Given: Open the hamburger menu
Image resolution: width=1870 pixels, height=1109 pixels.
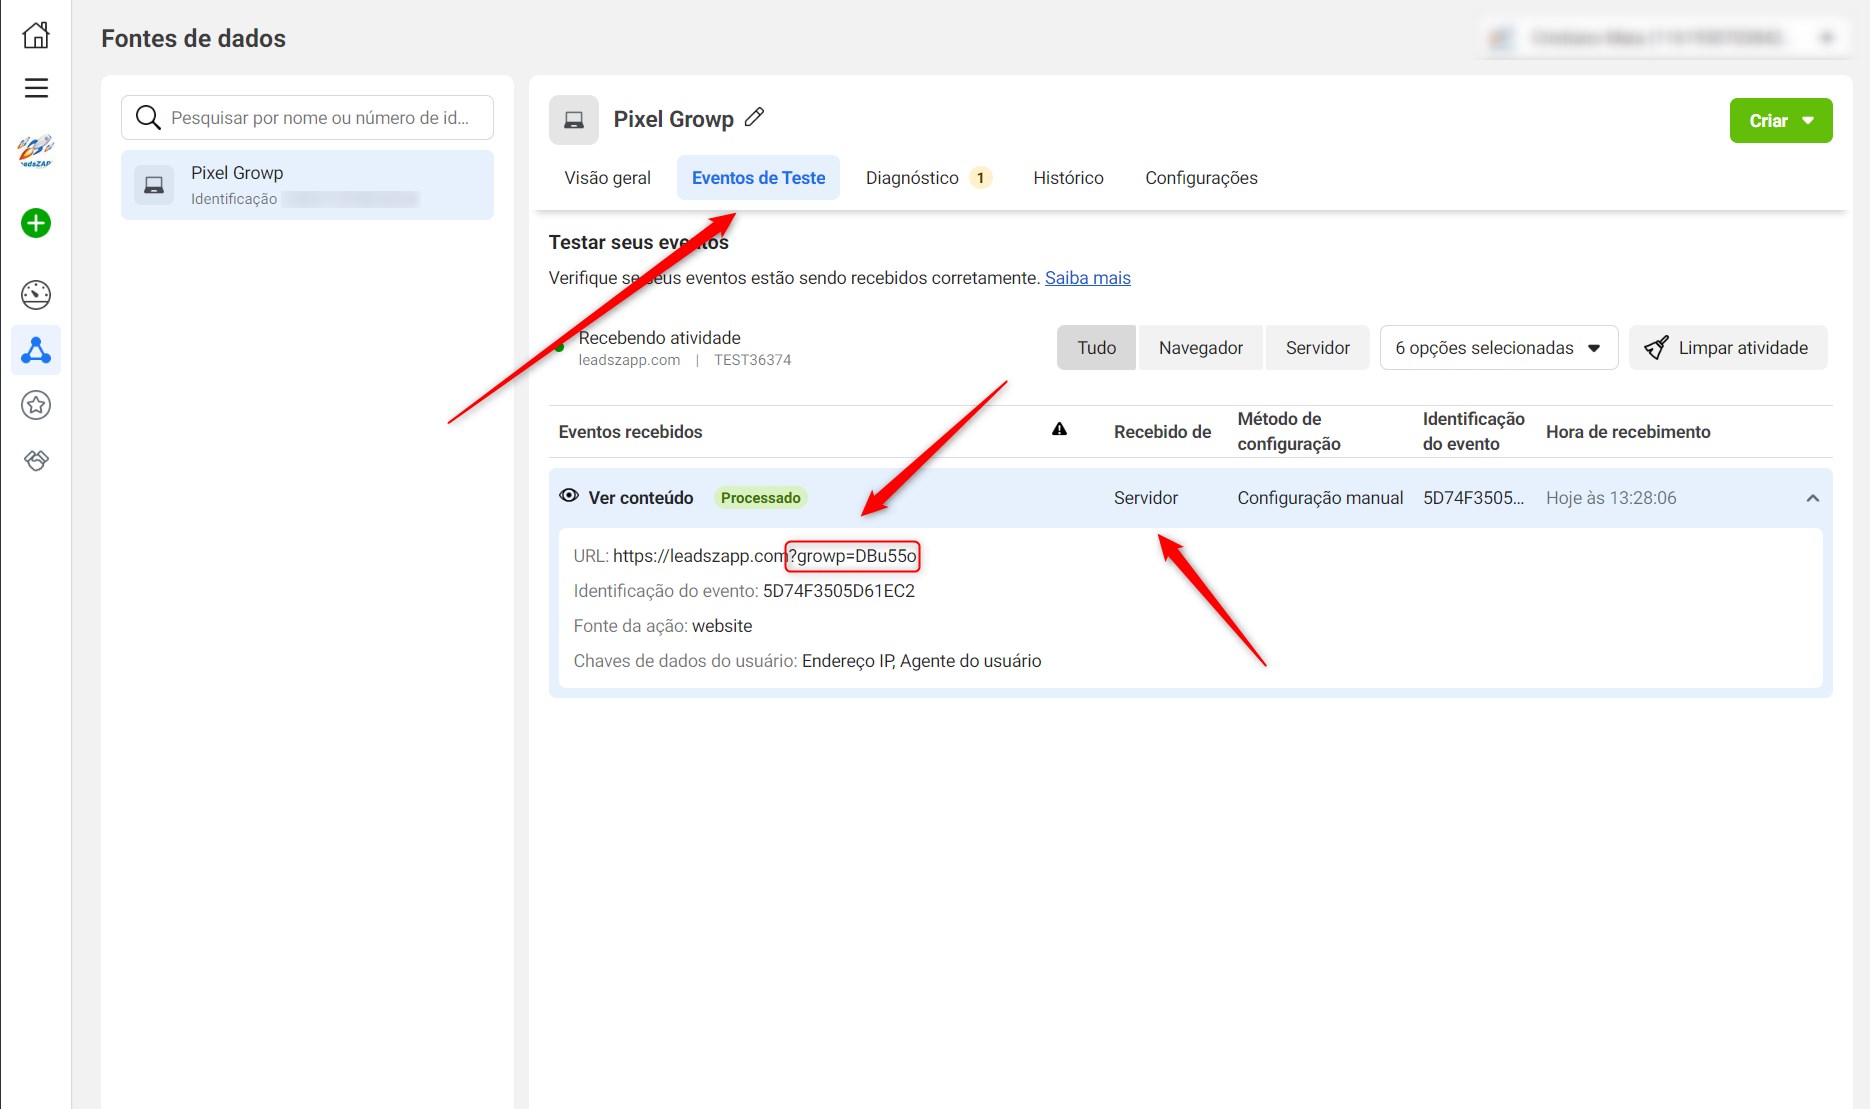Looking at the screenshot, I should click(x=36, y=88).
